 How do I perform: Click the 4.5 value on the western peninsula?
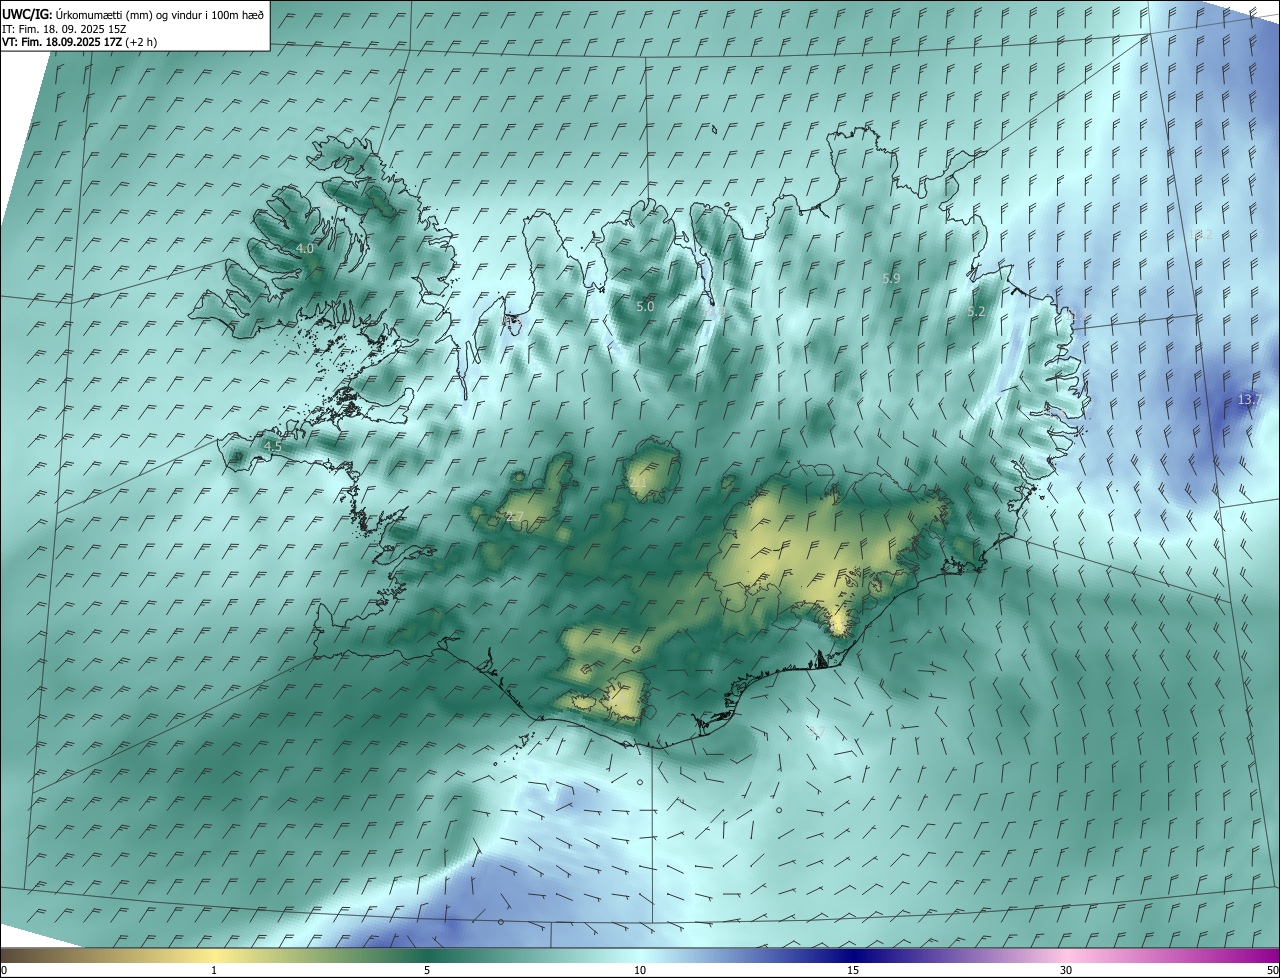(x=272, y=445)
